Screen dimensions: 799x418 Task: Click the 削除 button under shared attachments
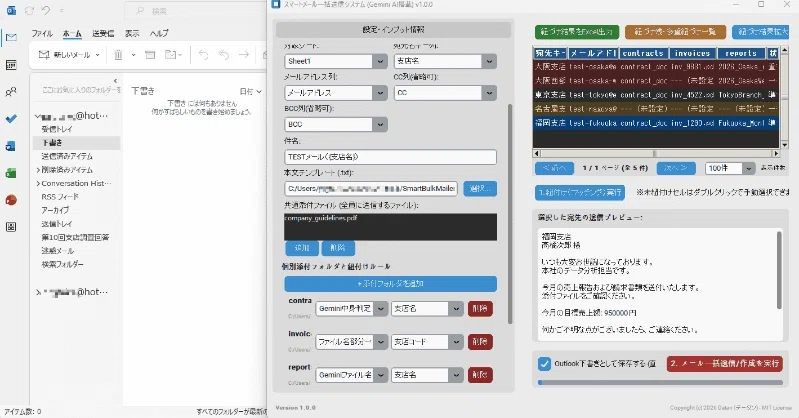tap(338, 248)
